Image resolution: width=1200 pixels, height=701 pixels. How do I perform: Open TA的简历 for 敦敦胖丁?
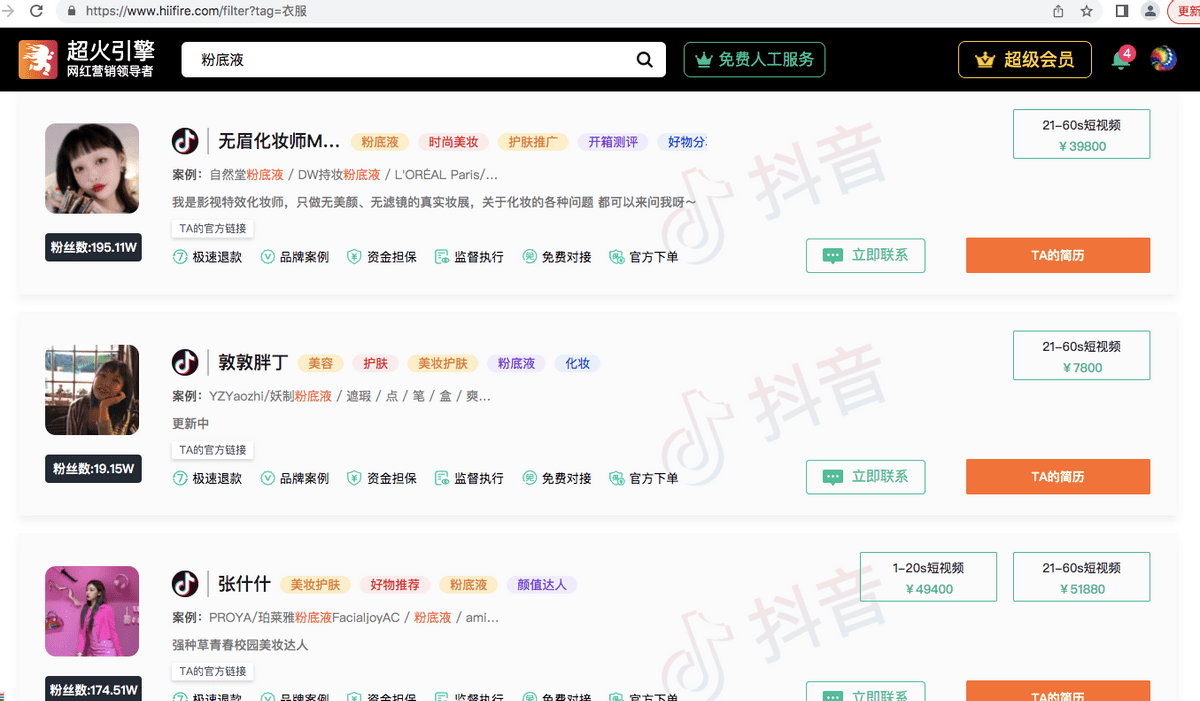(x=1057, y=477)
